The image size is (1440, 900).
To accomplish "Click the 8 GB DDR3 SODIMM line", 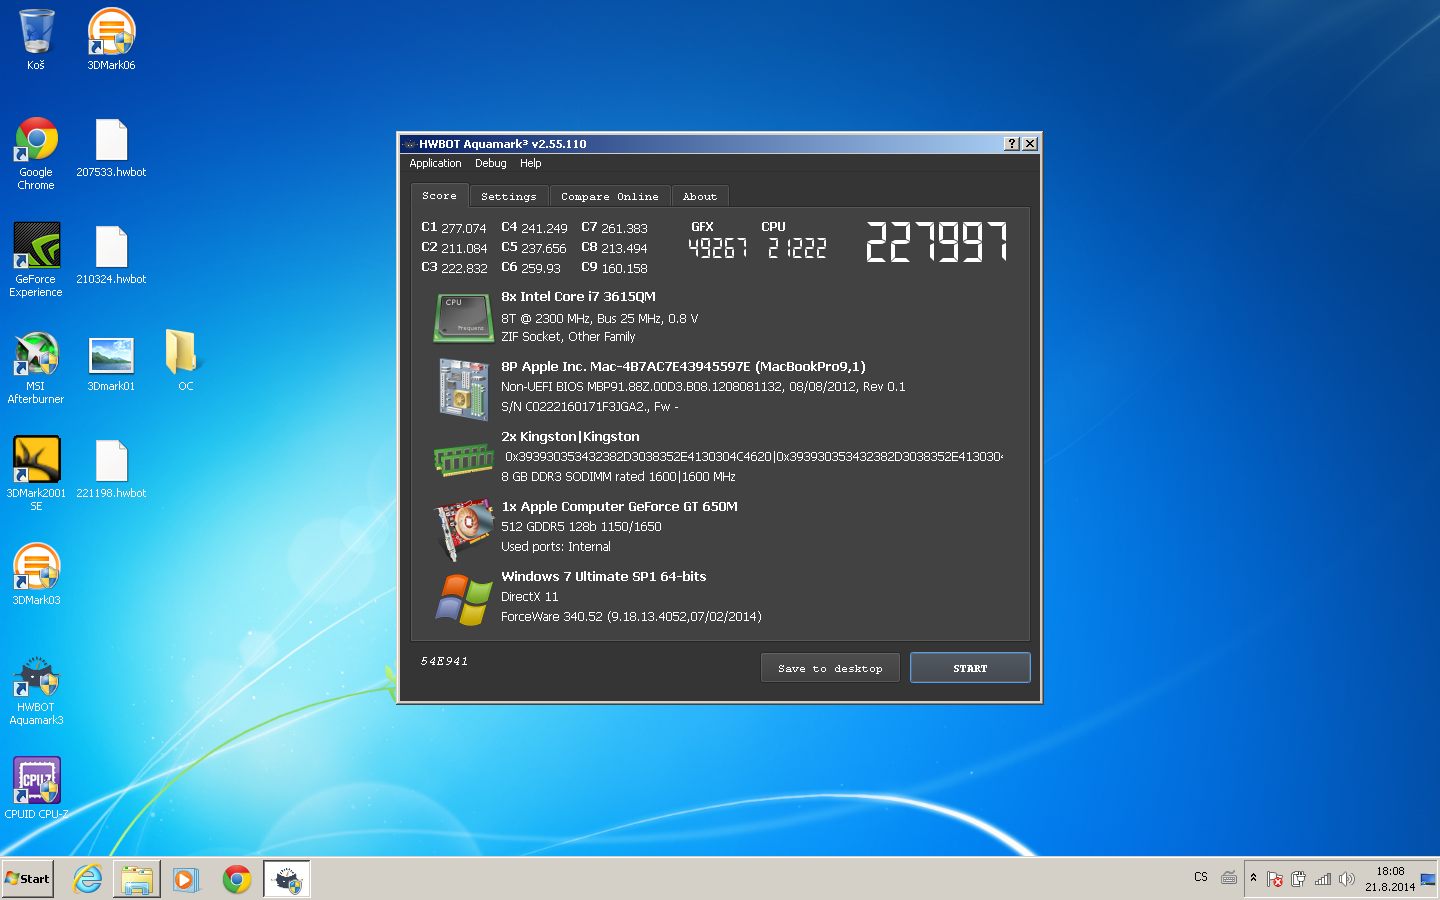I will click(x=618, y=477).
